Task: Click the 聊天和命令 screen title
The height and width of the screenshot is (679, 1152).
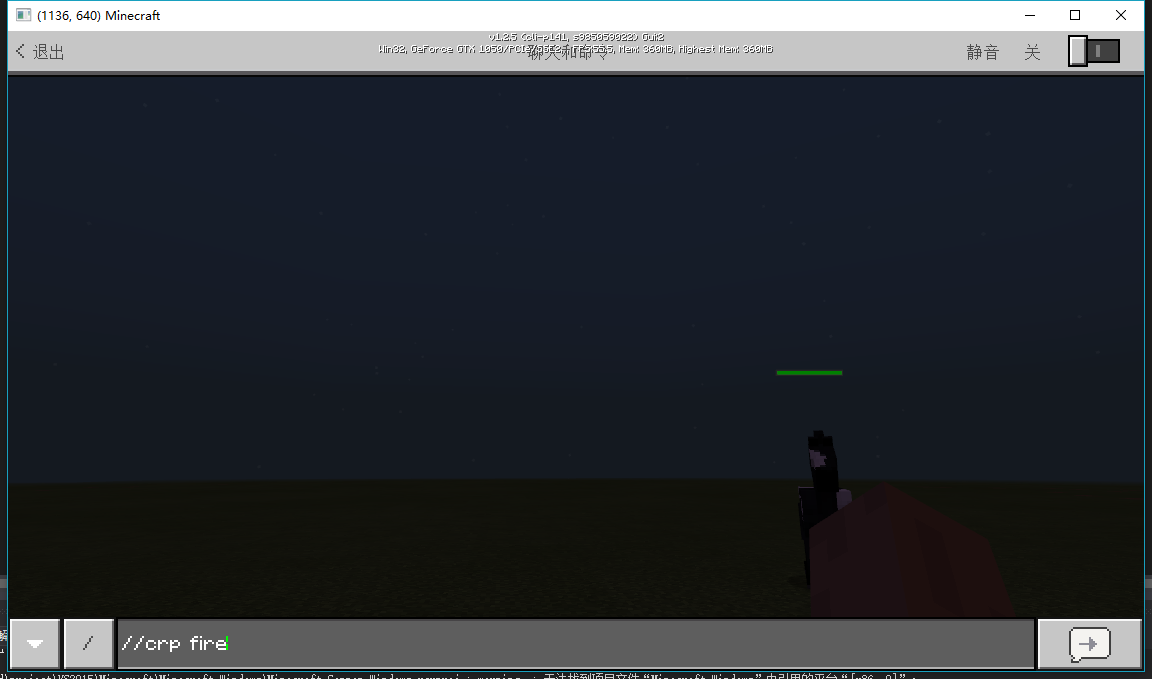Action: click(x=567, y=54)
